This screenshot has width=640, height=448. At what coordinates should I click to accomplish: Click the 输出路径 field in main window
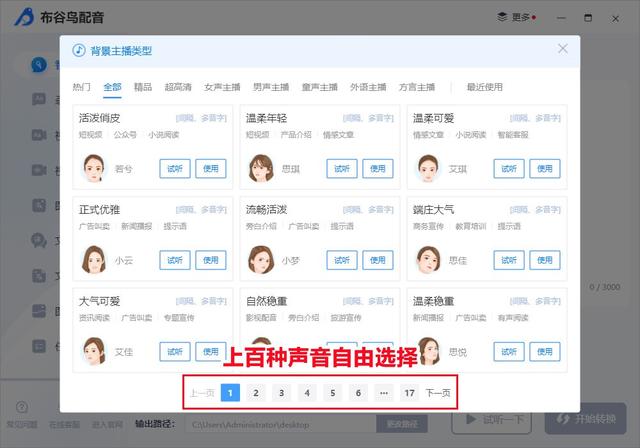[280, 424]
